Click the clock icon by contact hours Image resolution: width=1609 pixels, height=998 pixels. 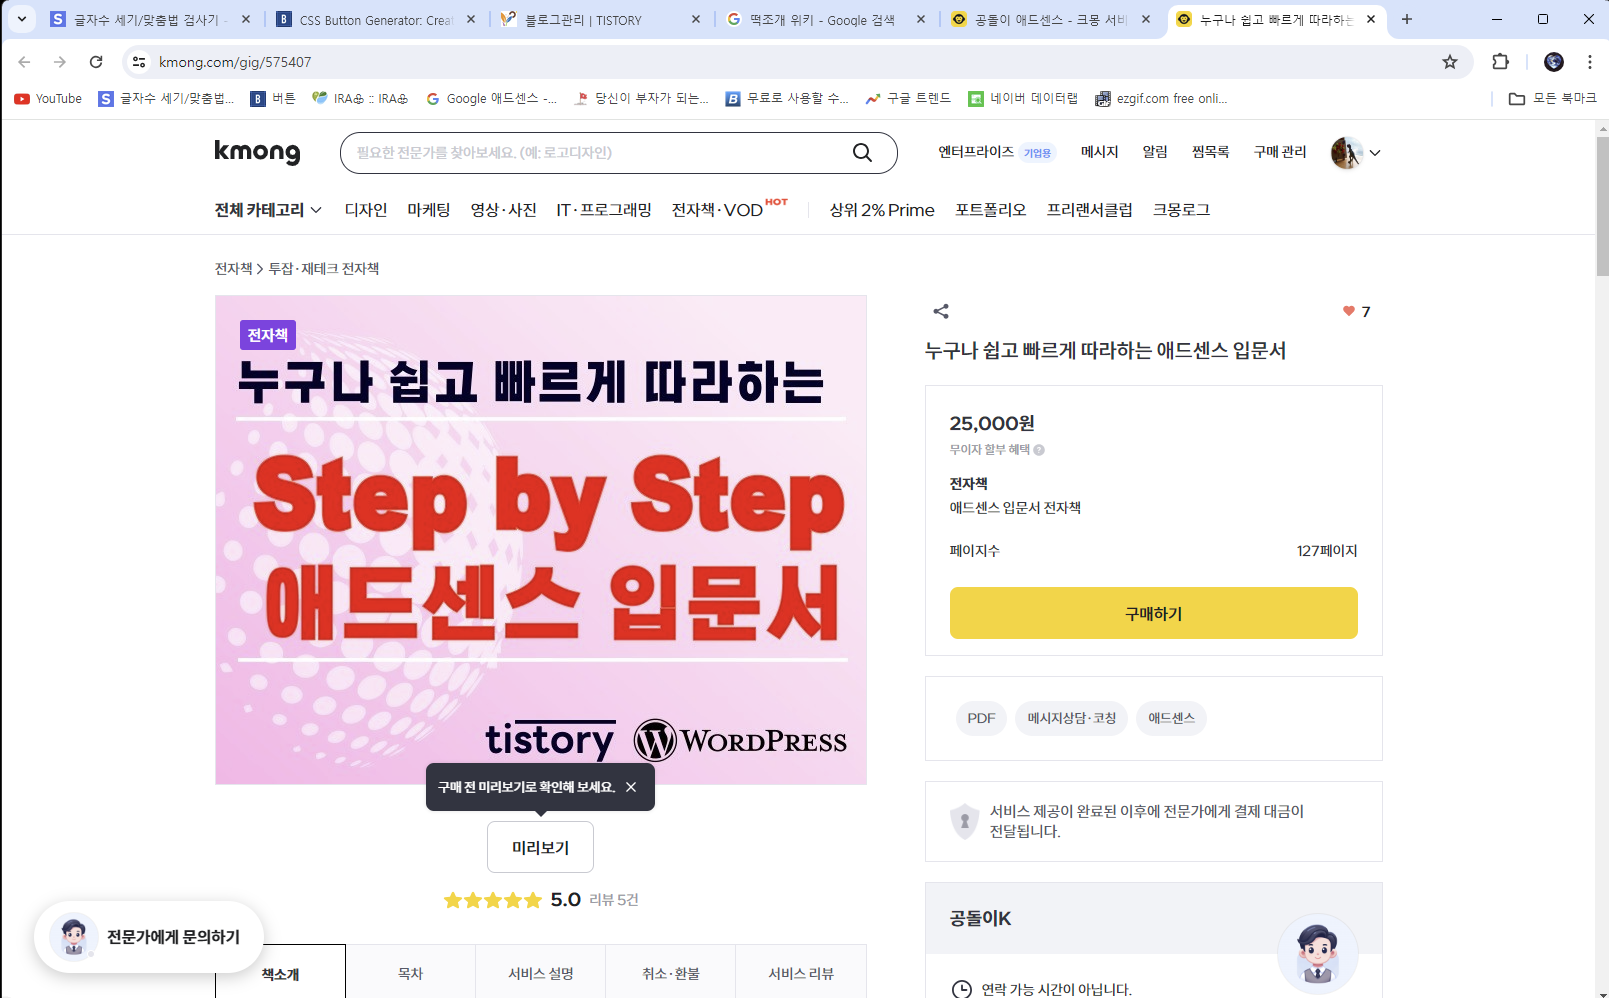pos(961,989)
